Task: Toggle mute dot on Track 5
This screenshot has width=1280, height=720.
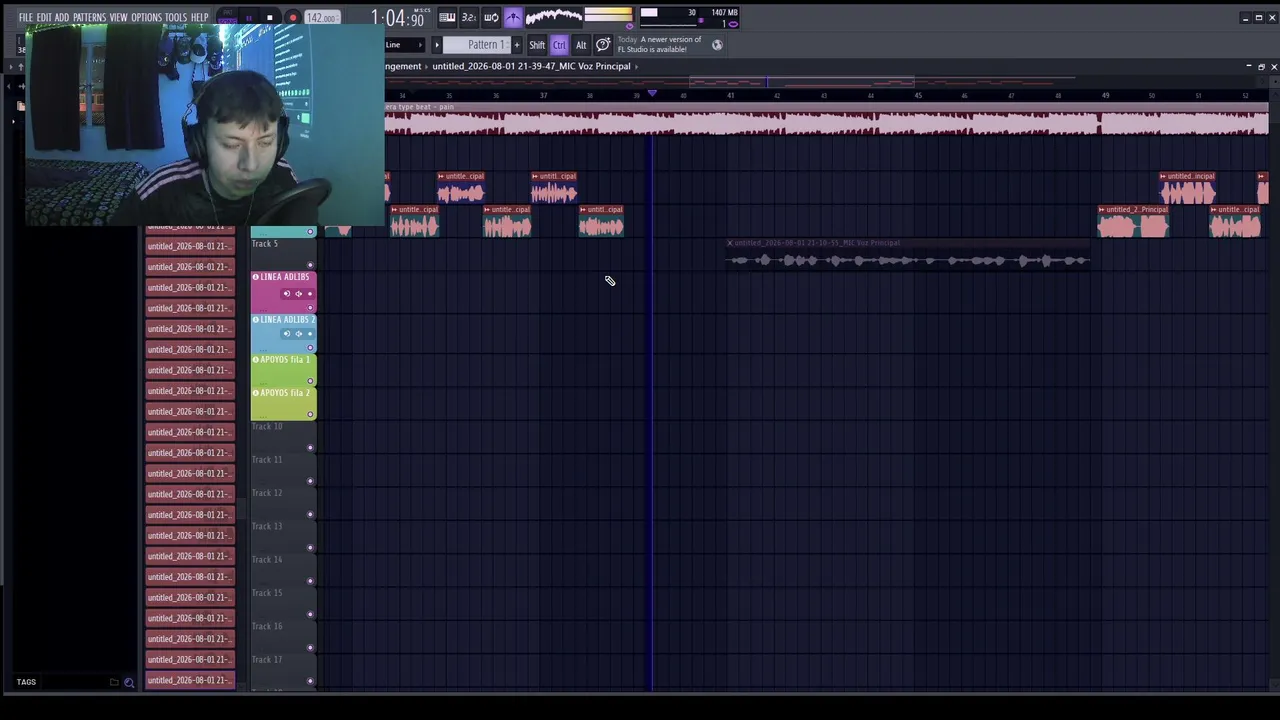Action: coord(310,265)
